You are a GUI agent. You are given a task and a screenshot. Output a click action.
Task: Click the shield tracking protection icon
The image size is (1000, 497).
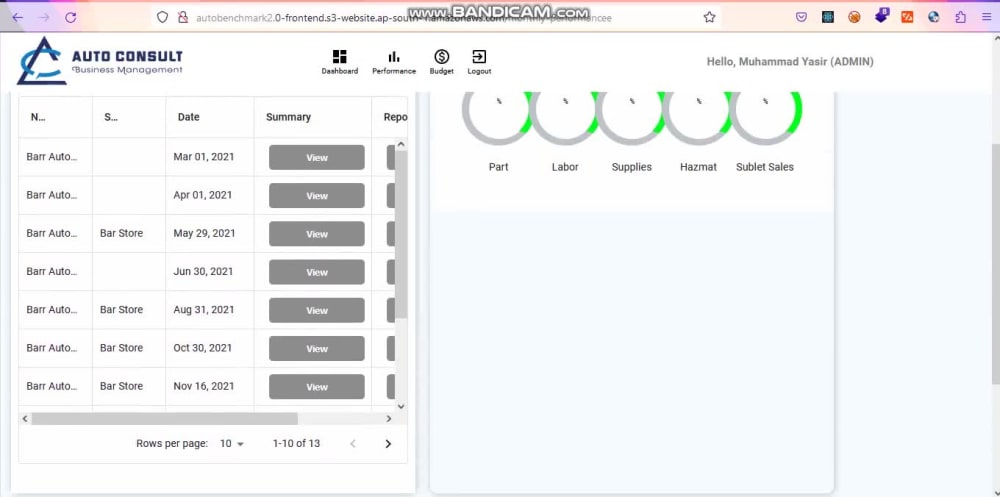tap(163, 17)
